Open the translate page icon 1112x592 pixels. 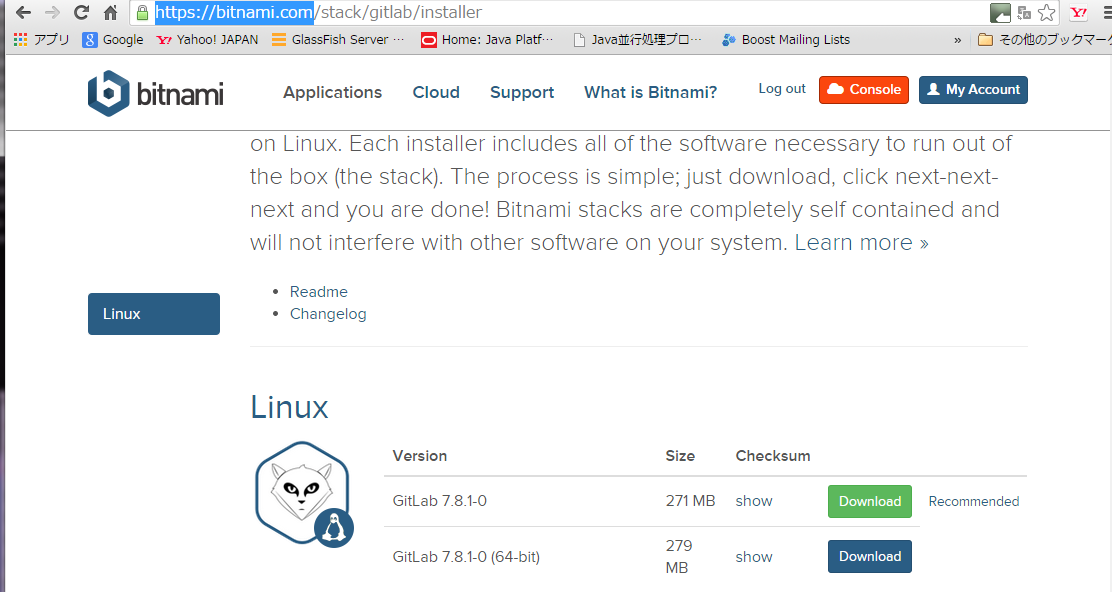(x=1024, y=12)
